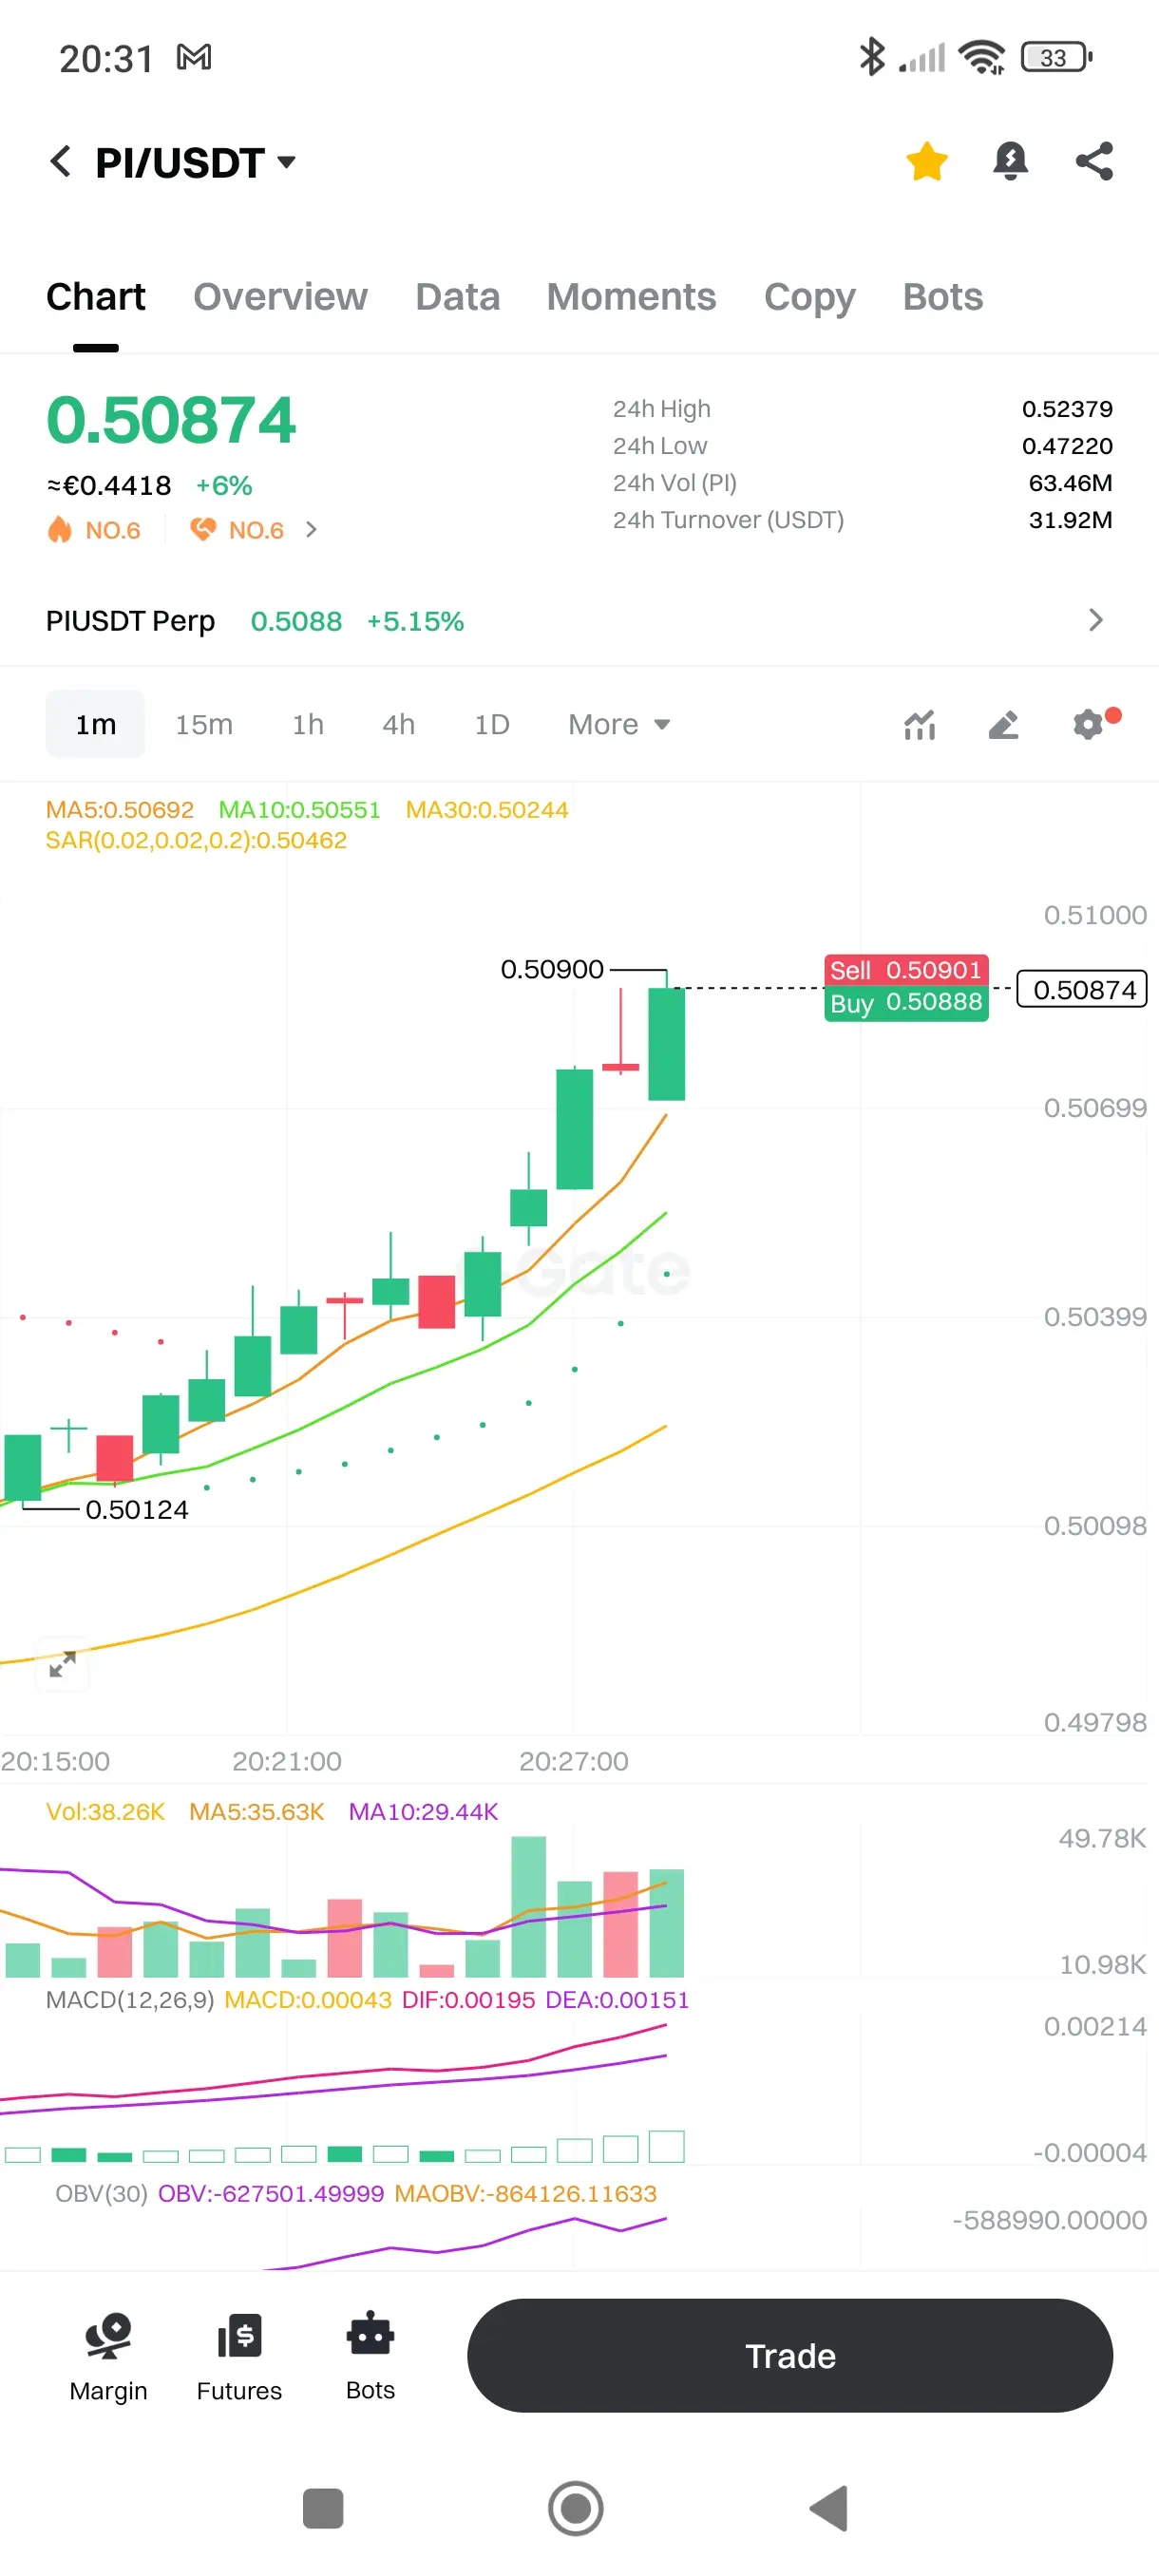Tap the large 0.50874 price
1159x2576 pixels.
tap(171, 420)
